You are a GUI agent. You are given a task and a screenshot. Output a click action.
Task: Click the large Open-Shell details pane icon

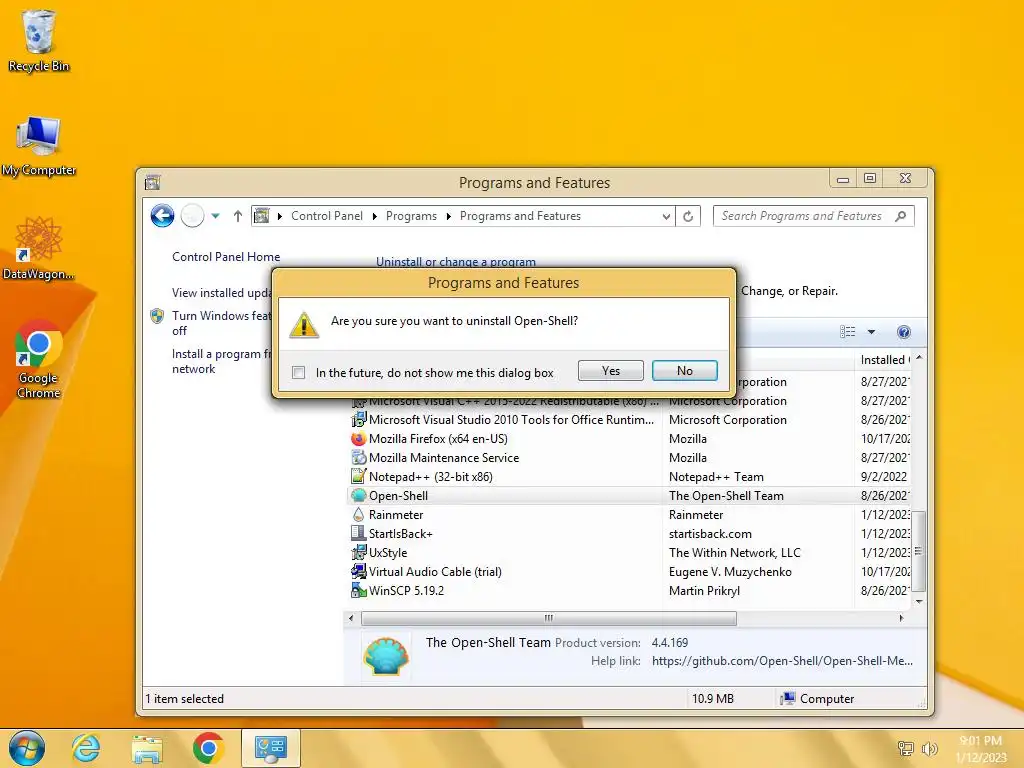click(x=387, y=656)
